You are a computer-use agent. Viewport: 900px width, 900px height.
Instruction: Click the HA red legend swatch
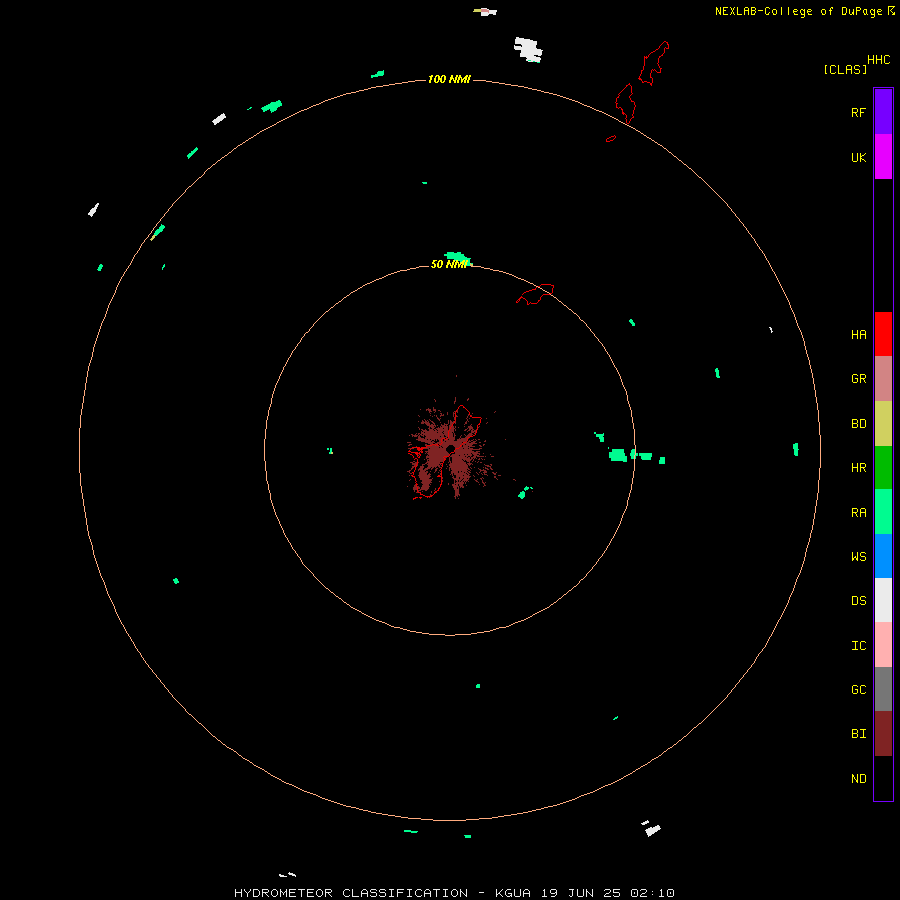(883, 334)
